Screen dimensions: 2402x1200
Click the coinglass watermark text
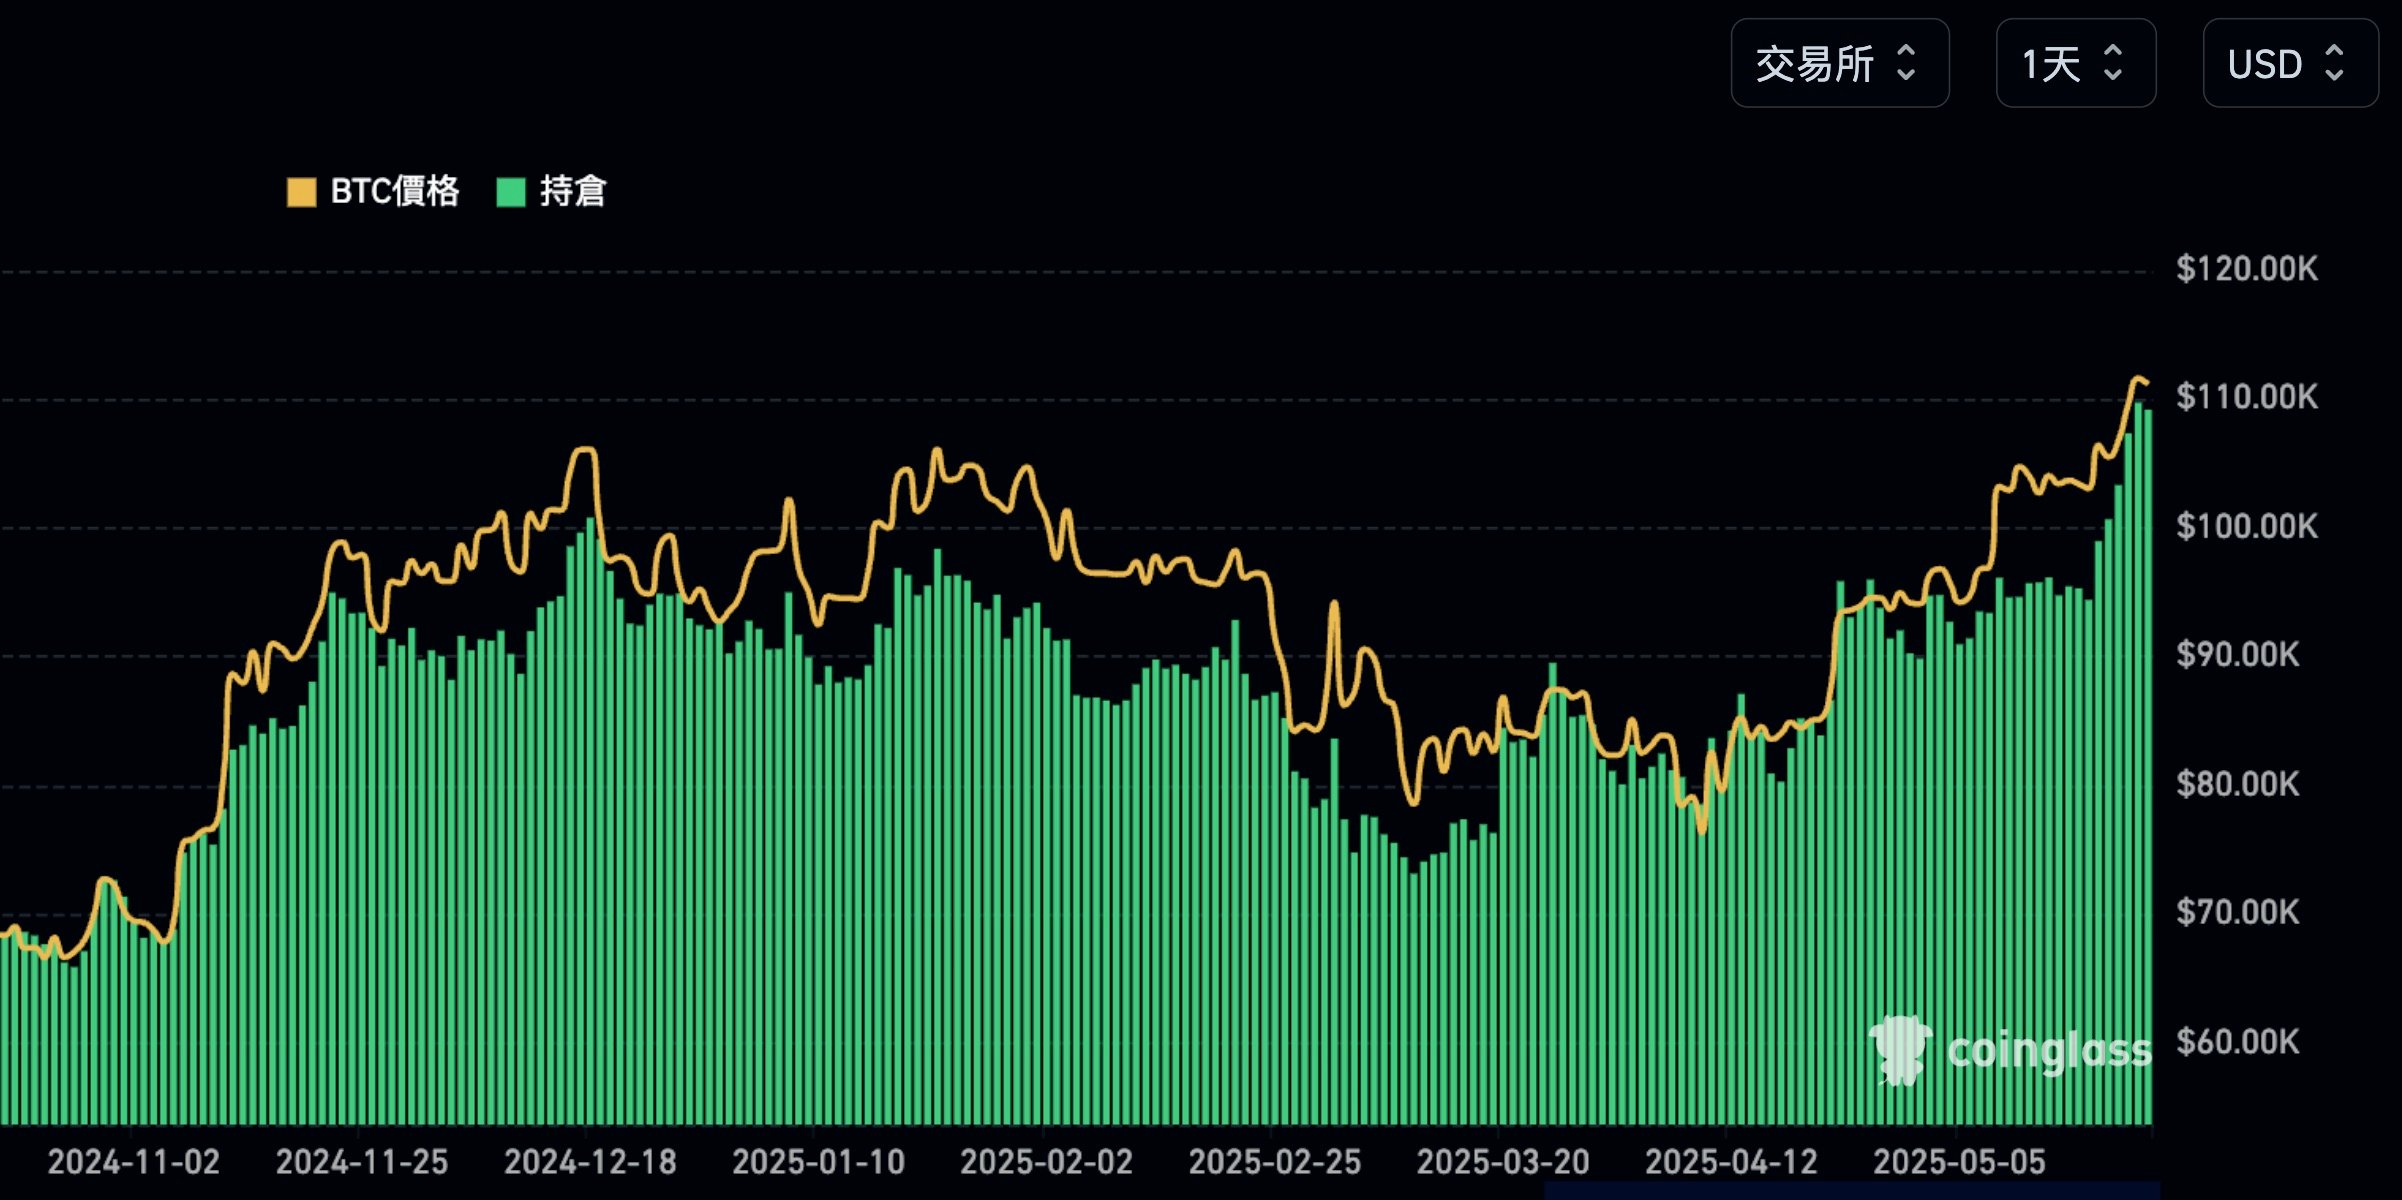coord(2049,1051)
